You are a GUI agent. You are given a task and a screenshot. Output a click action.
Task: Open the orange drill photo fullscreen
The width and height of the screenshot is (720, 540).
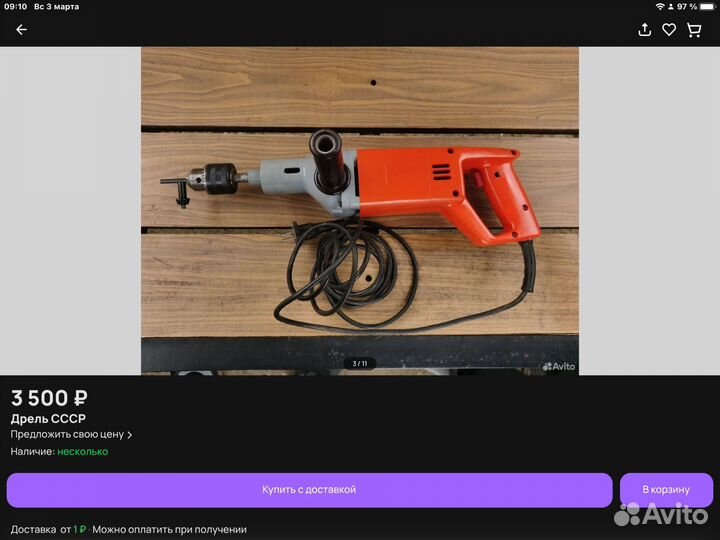(x=359, y=210)
